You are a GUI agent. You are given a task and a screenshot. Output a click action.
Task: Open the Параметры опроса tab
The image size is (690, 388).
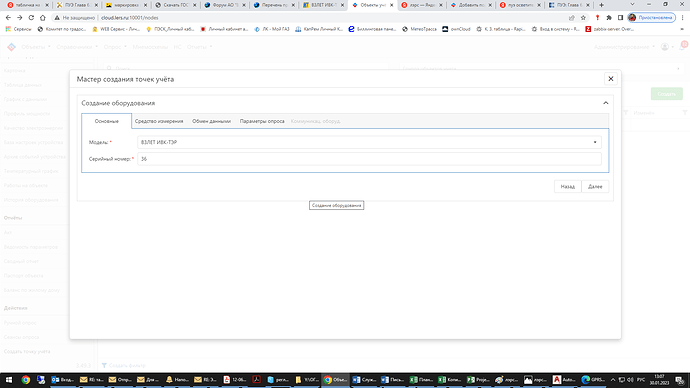(x=262, y=121)
